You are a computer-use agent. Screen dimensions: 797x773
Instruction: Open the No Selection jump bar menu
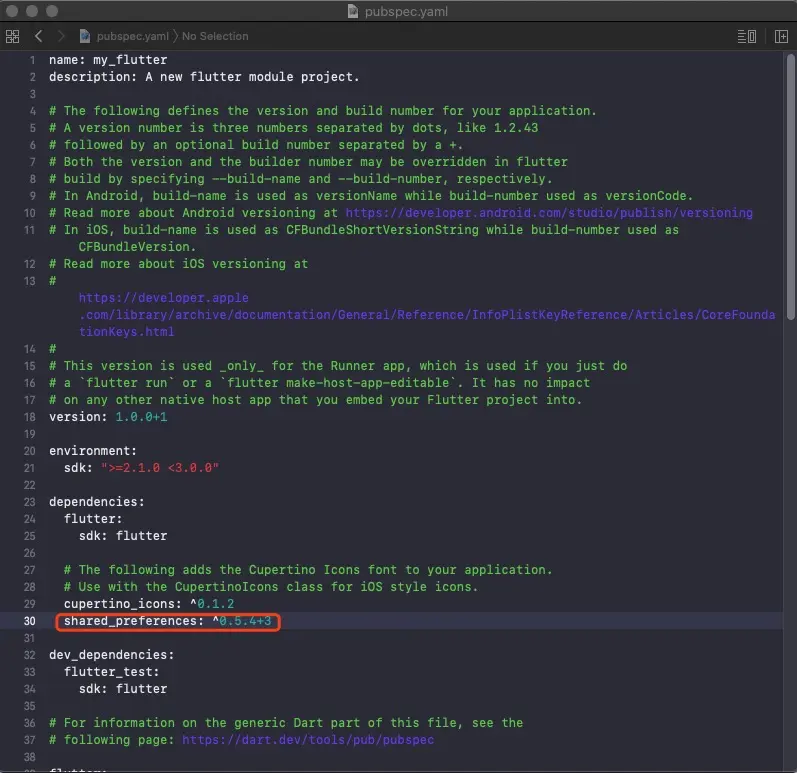(x=215, y=36)
